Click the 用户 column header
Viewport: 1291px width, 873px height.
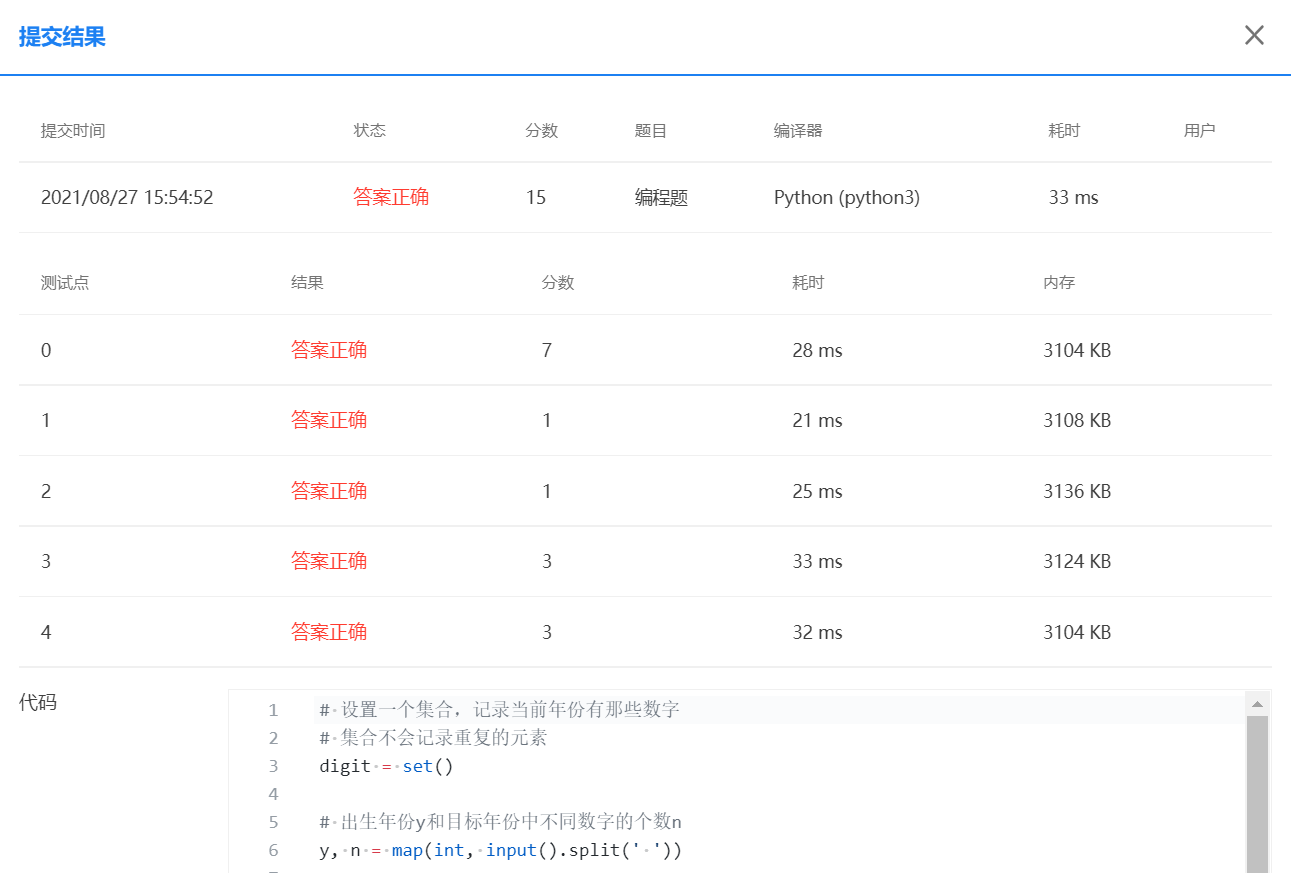[x=1200, y=131]
